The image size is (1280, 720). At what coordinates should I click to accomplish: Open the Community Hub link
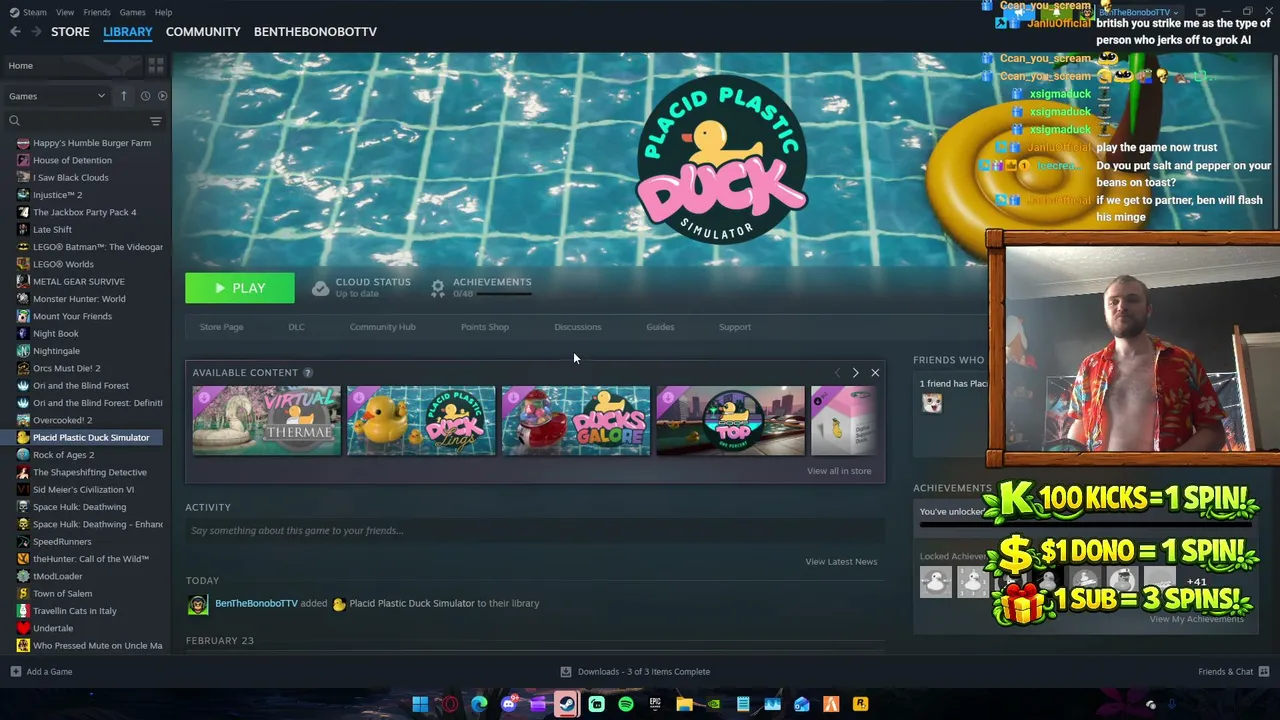click(x=382, y=327)
